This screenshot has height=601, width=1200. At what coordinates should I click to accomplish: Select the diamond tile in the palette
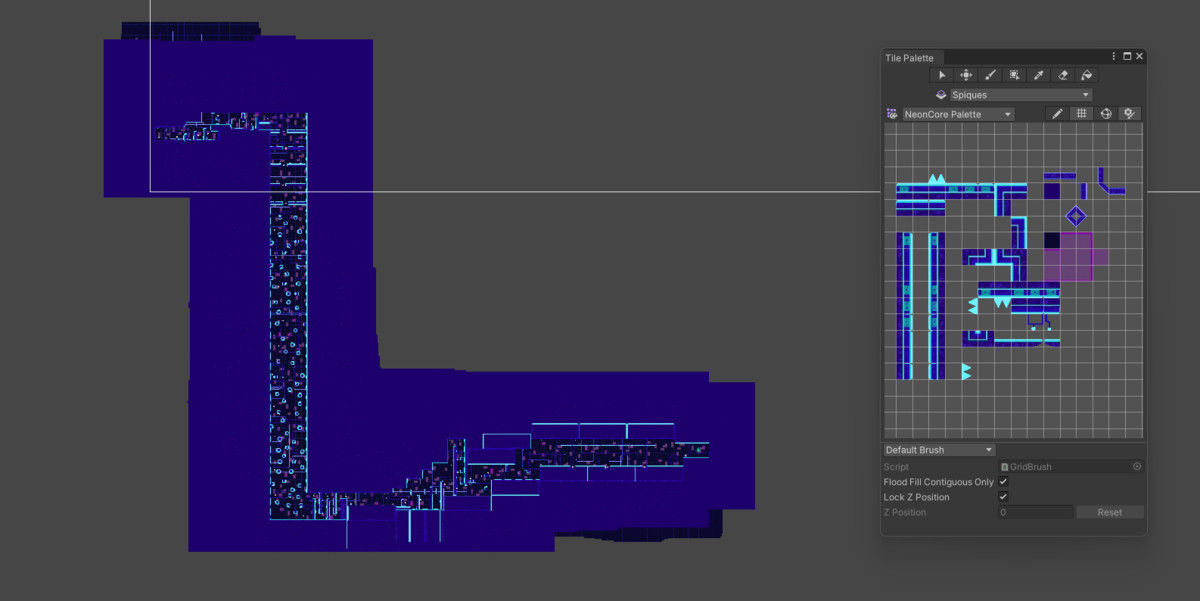click(1075, 215)
